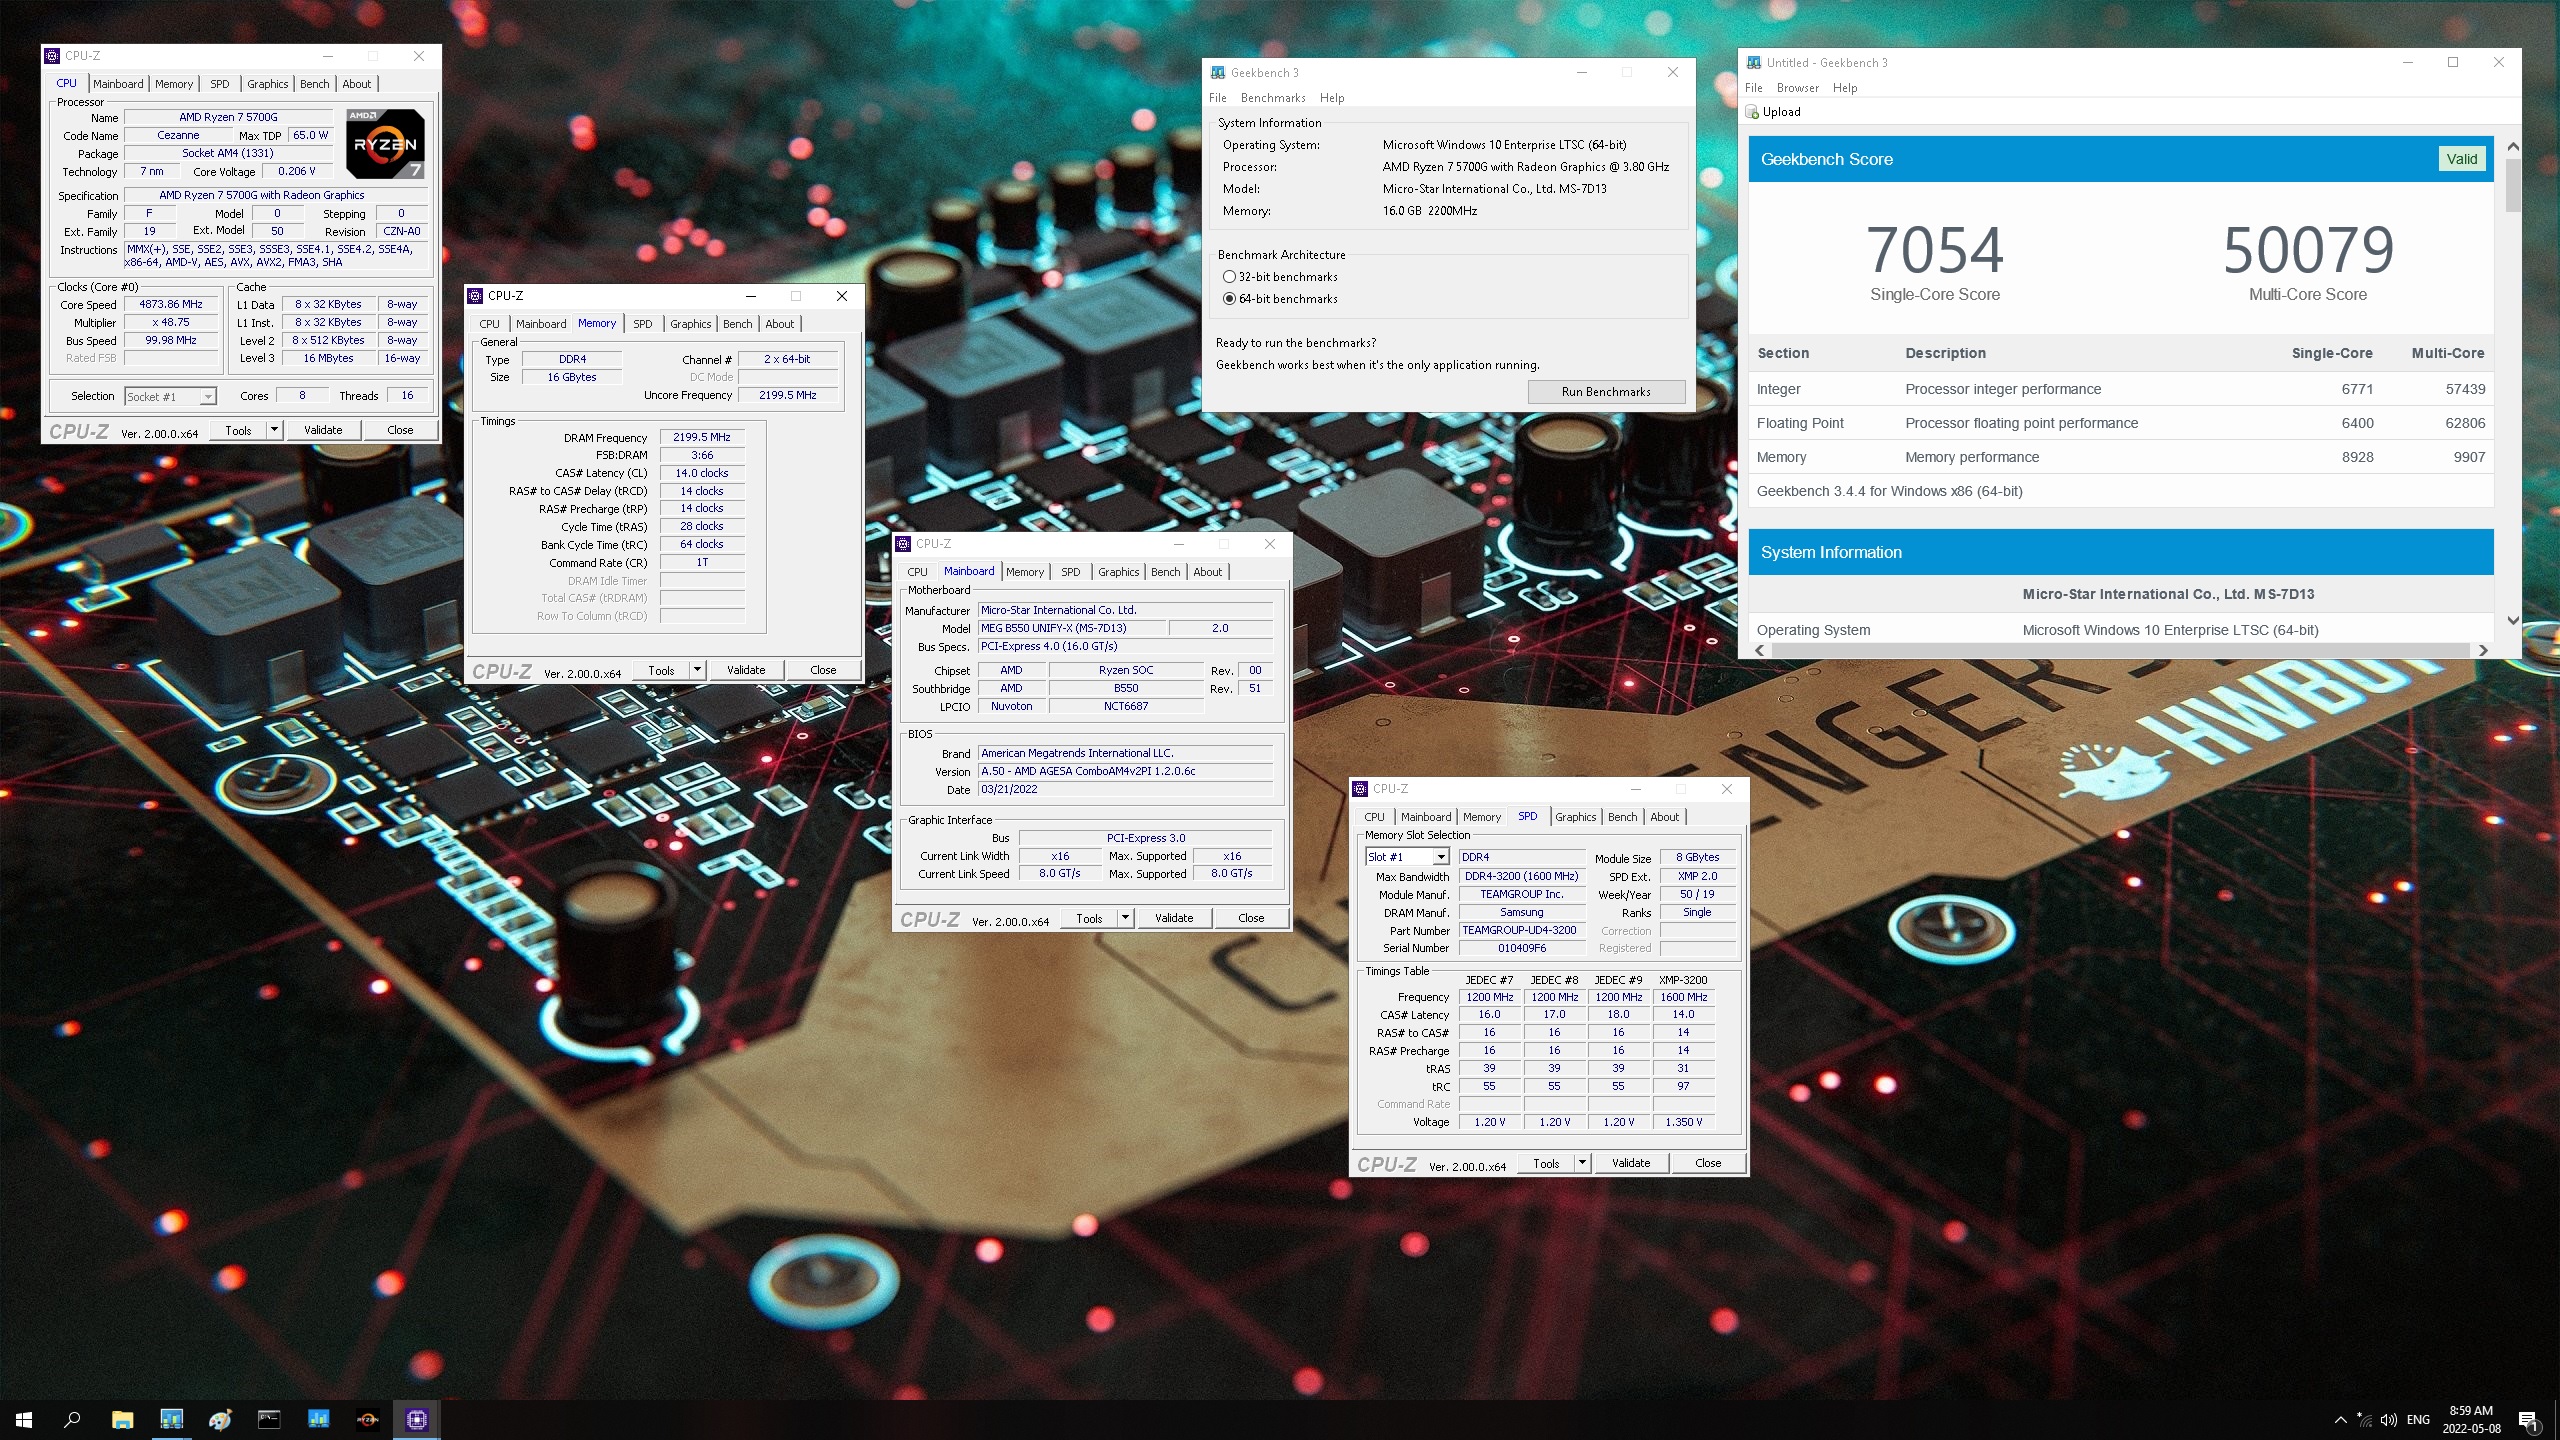Open Geekbench taskbar icon beside Ryzen Master
The height and width of the screenshot is (1440, 2560).
click(318, 1419)
